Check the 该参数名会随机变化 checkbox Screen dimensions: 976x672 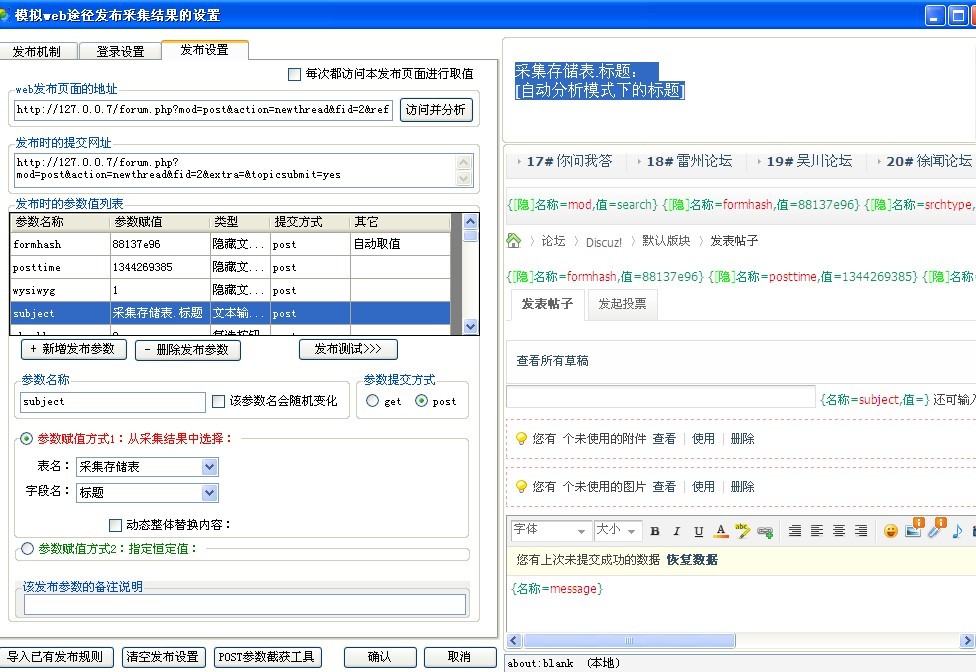click(219, 401)
